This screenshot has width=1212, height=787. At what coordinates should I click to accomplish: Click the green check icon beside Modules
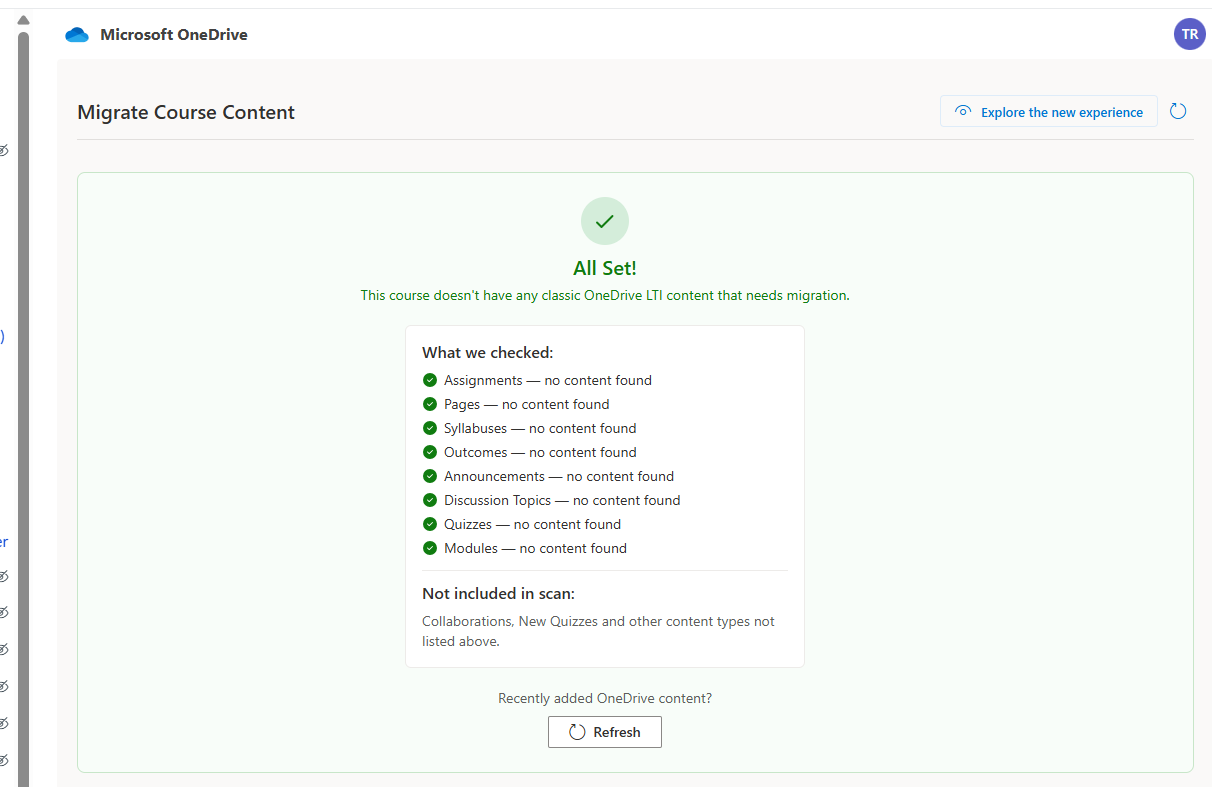430,548
